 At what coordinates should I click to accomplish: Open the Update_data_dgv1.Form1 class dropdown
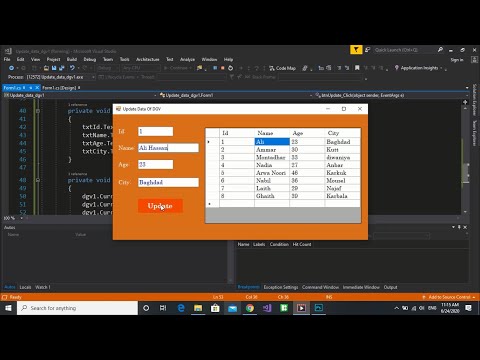pyautogui.click(x=236, y=95)
